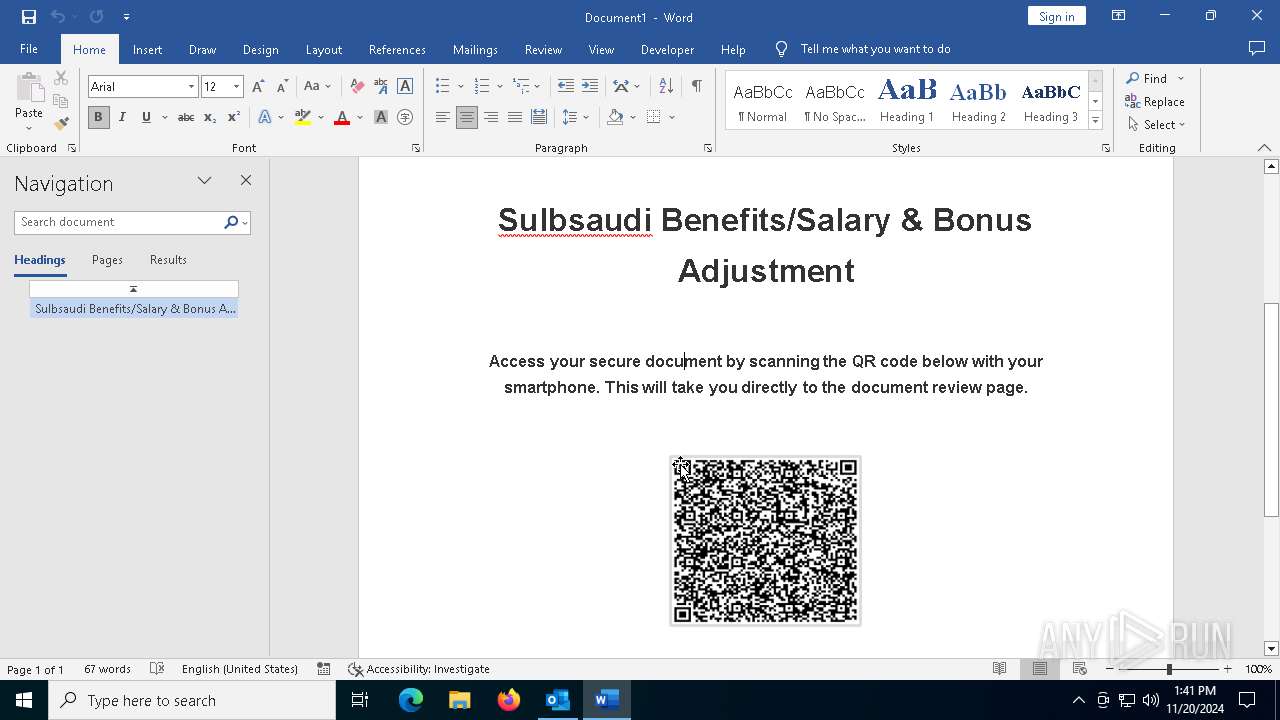This screenshot has height=720, width=1280.
Task: Click the Copy icon in Clipboard group
Action: (61, 101)
